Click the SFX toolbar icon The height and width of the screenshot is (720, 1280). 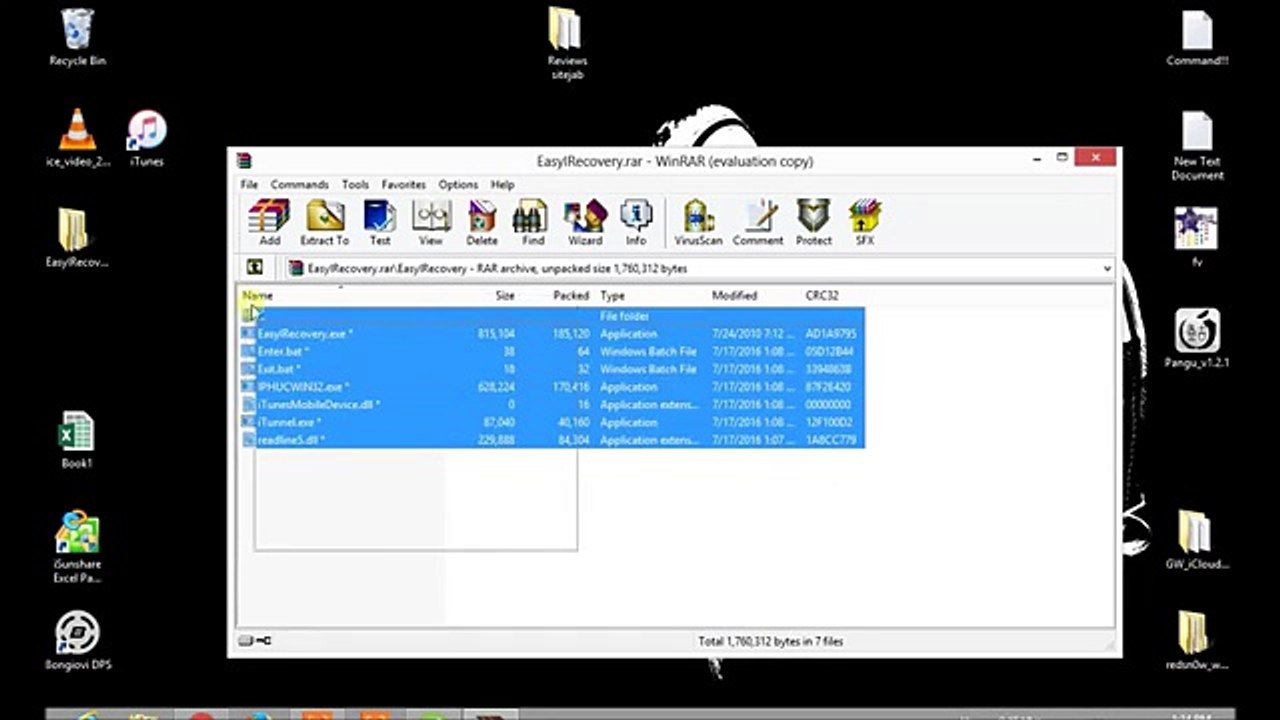click(x=864, y=222)
